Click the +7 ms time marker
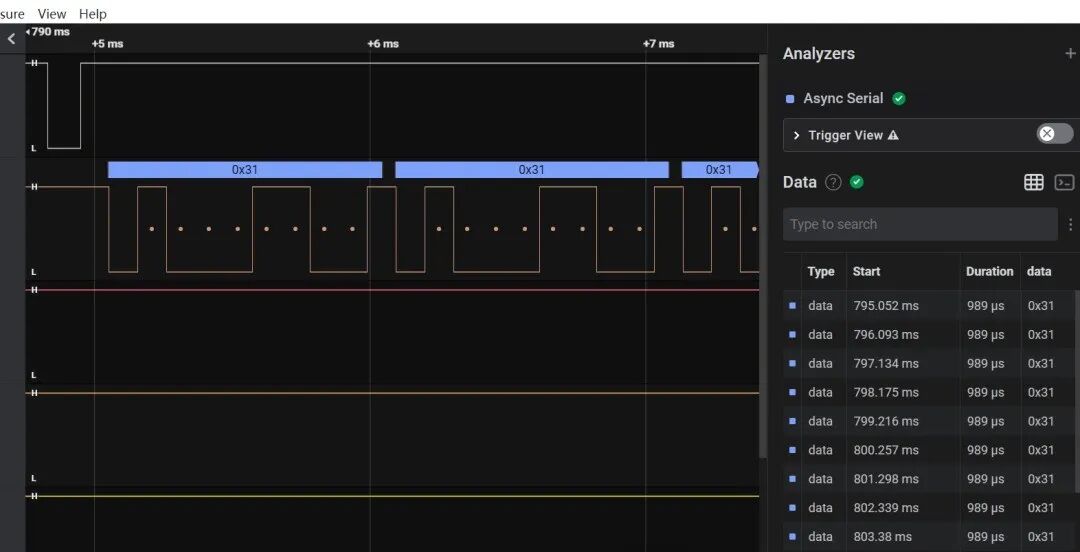 point(658,43)
